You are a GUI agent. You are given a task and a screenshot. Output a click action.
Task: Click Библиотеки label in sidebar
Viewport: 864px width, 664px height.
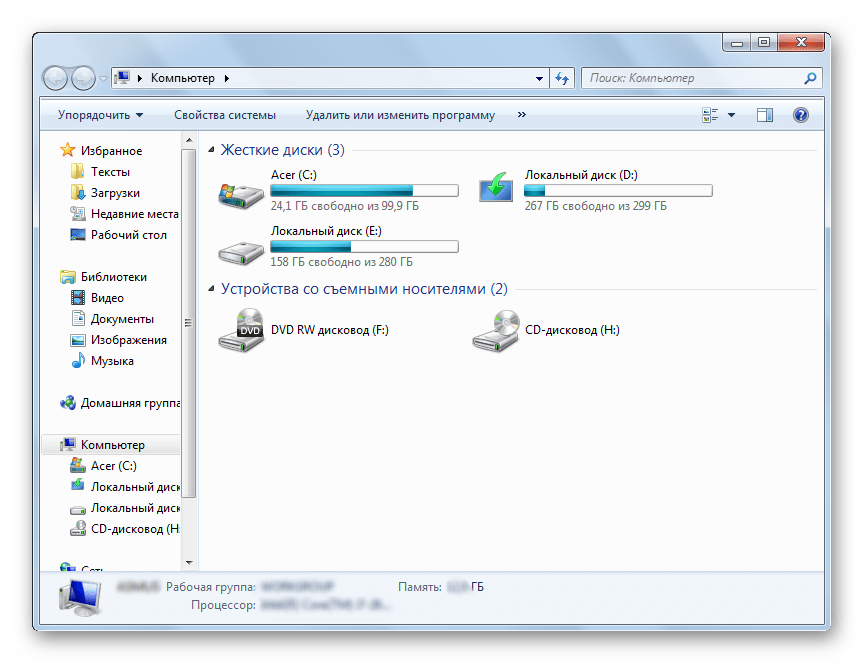coord(114,277)
